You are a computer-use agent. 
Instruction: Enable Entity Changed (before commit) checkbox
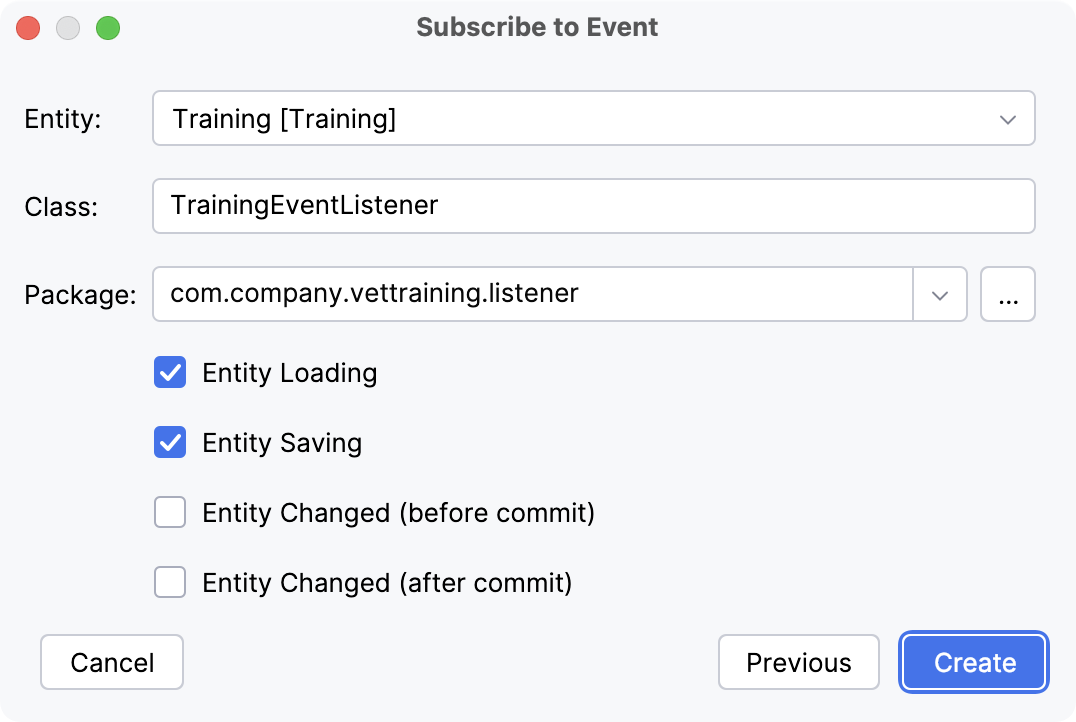tap(170, 513)
